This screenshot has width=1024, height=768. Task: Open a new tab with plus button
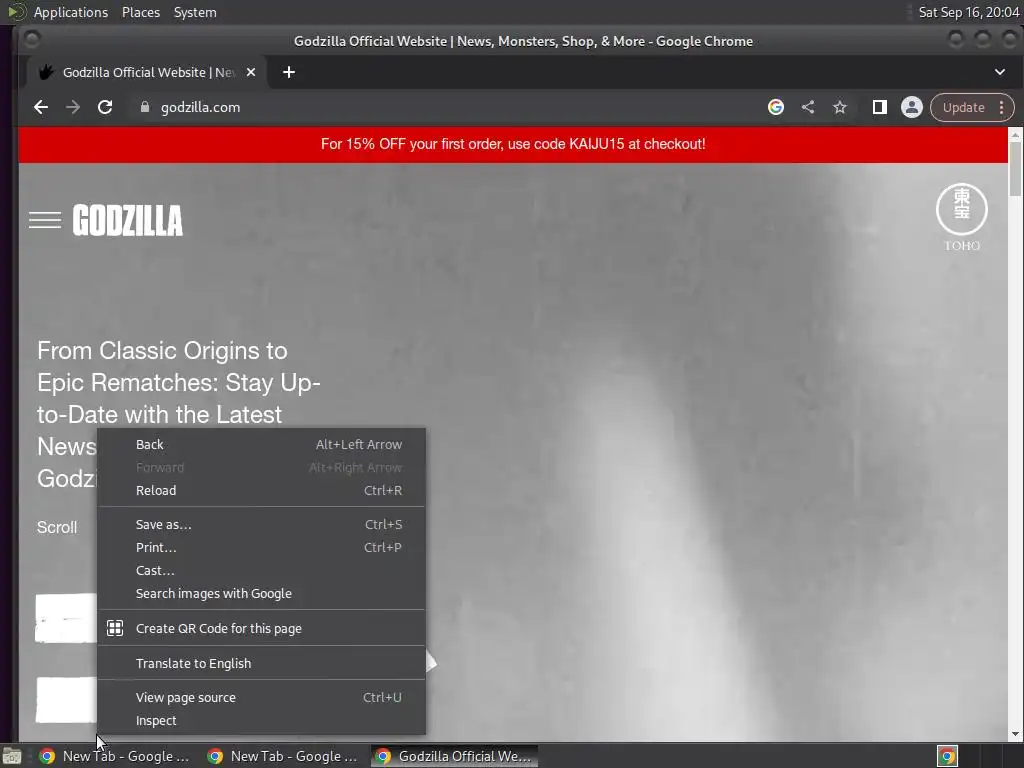pos(289,72)
